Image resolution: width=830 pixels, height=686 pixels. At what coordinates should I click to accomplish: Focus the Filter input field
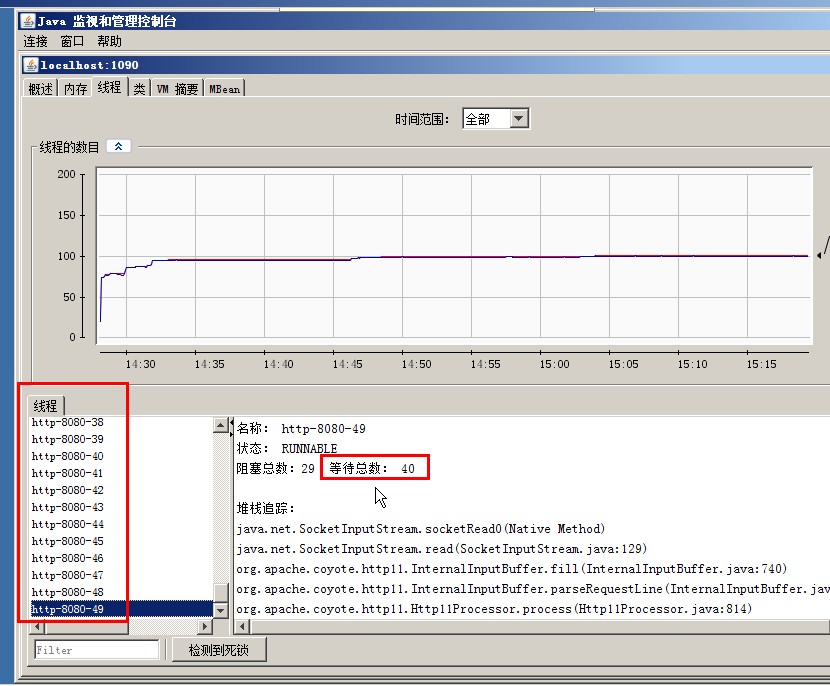click(97, 650)
